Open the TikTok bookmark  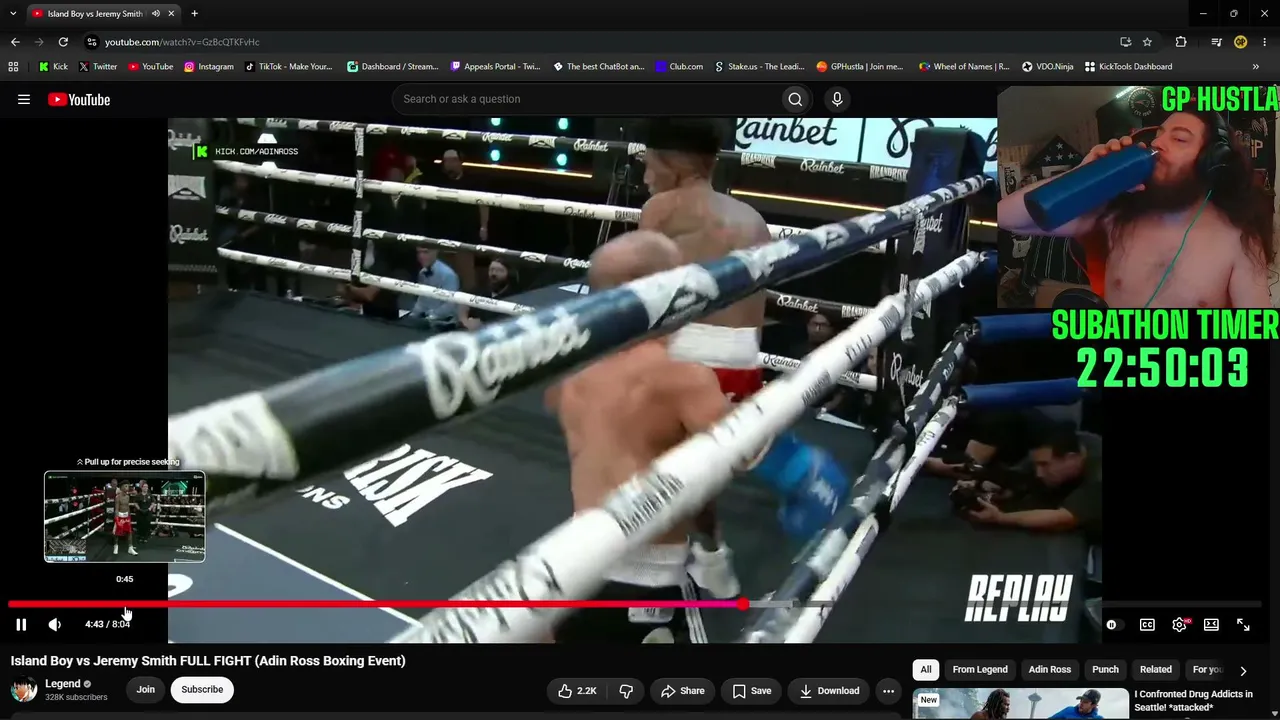click(x=288, y=67)
